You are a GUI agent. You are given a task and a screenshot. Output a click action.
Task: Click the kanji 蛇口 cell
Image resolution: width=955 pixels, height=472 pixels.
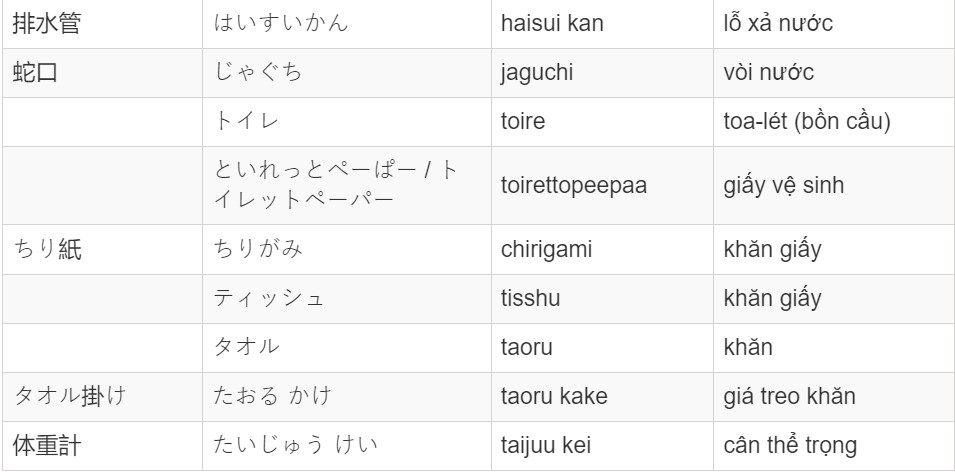[x=102, y=73]
